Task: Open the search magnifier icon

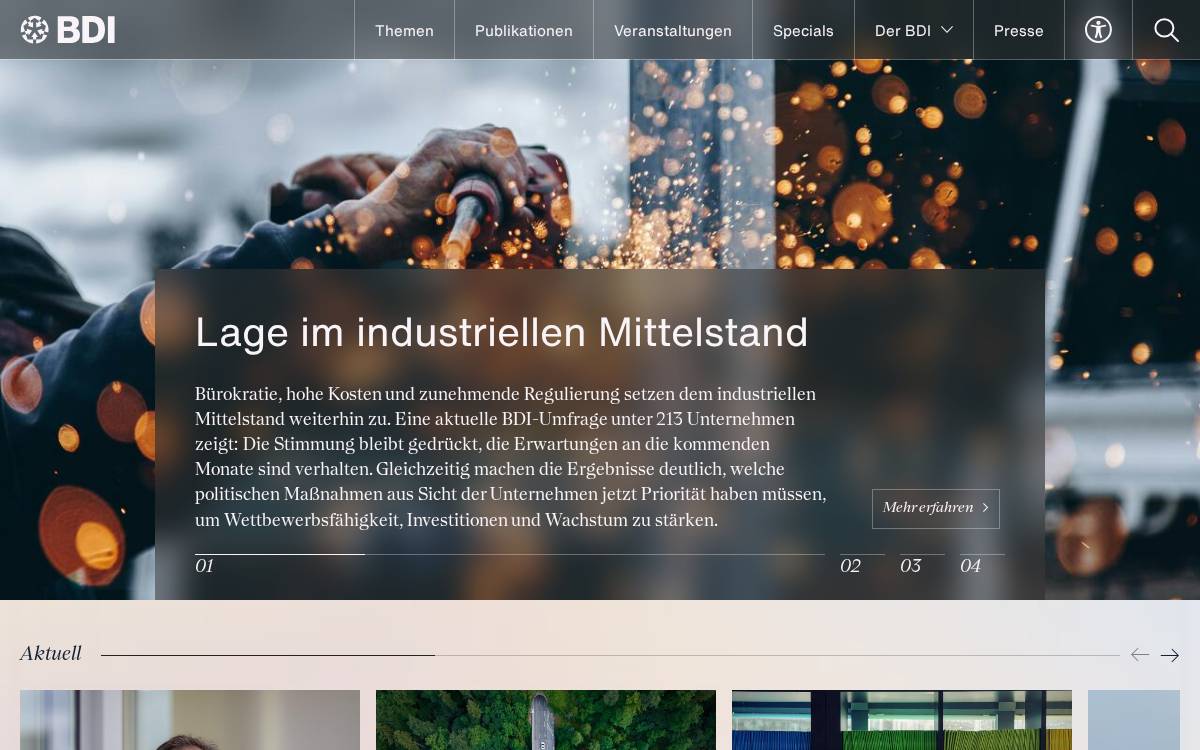Action: coord(1166,30)
